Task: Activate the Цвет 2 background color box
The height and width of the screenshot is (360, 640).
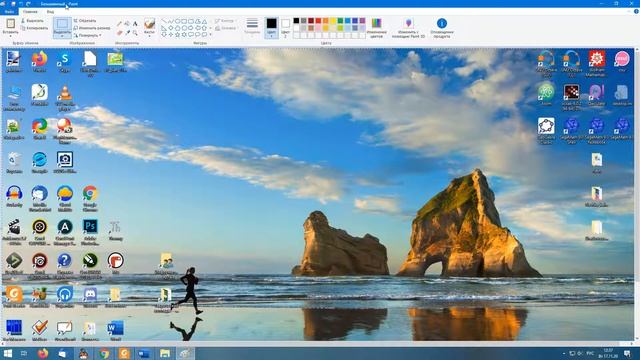Action: [x=285, y=28]
